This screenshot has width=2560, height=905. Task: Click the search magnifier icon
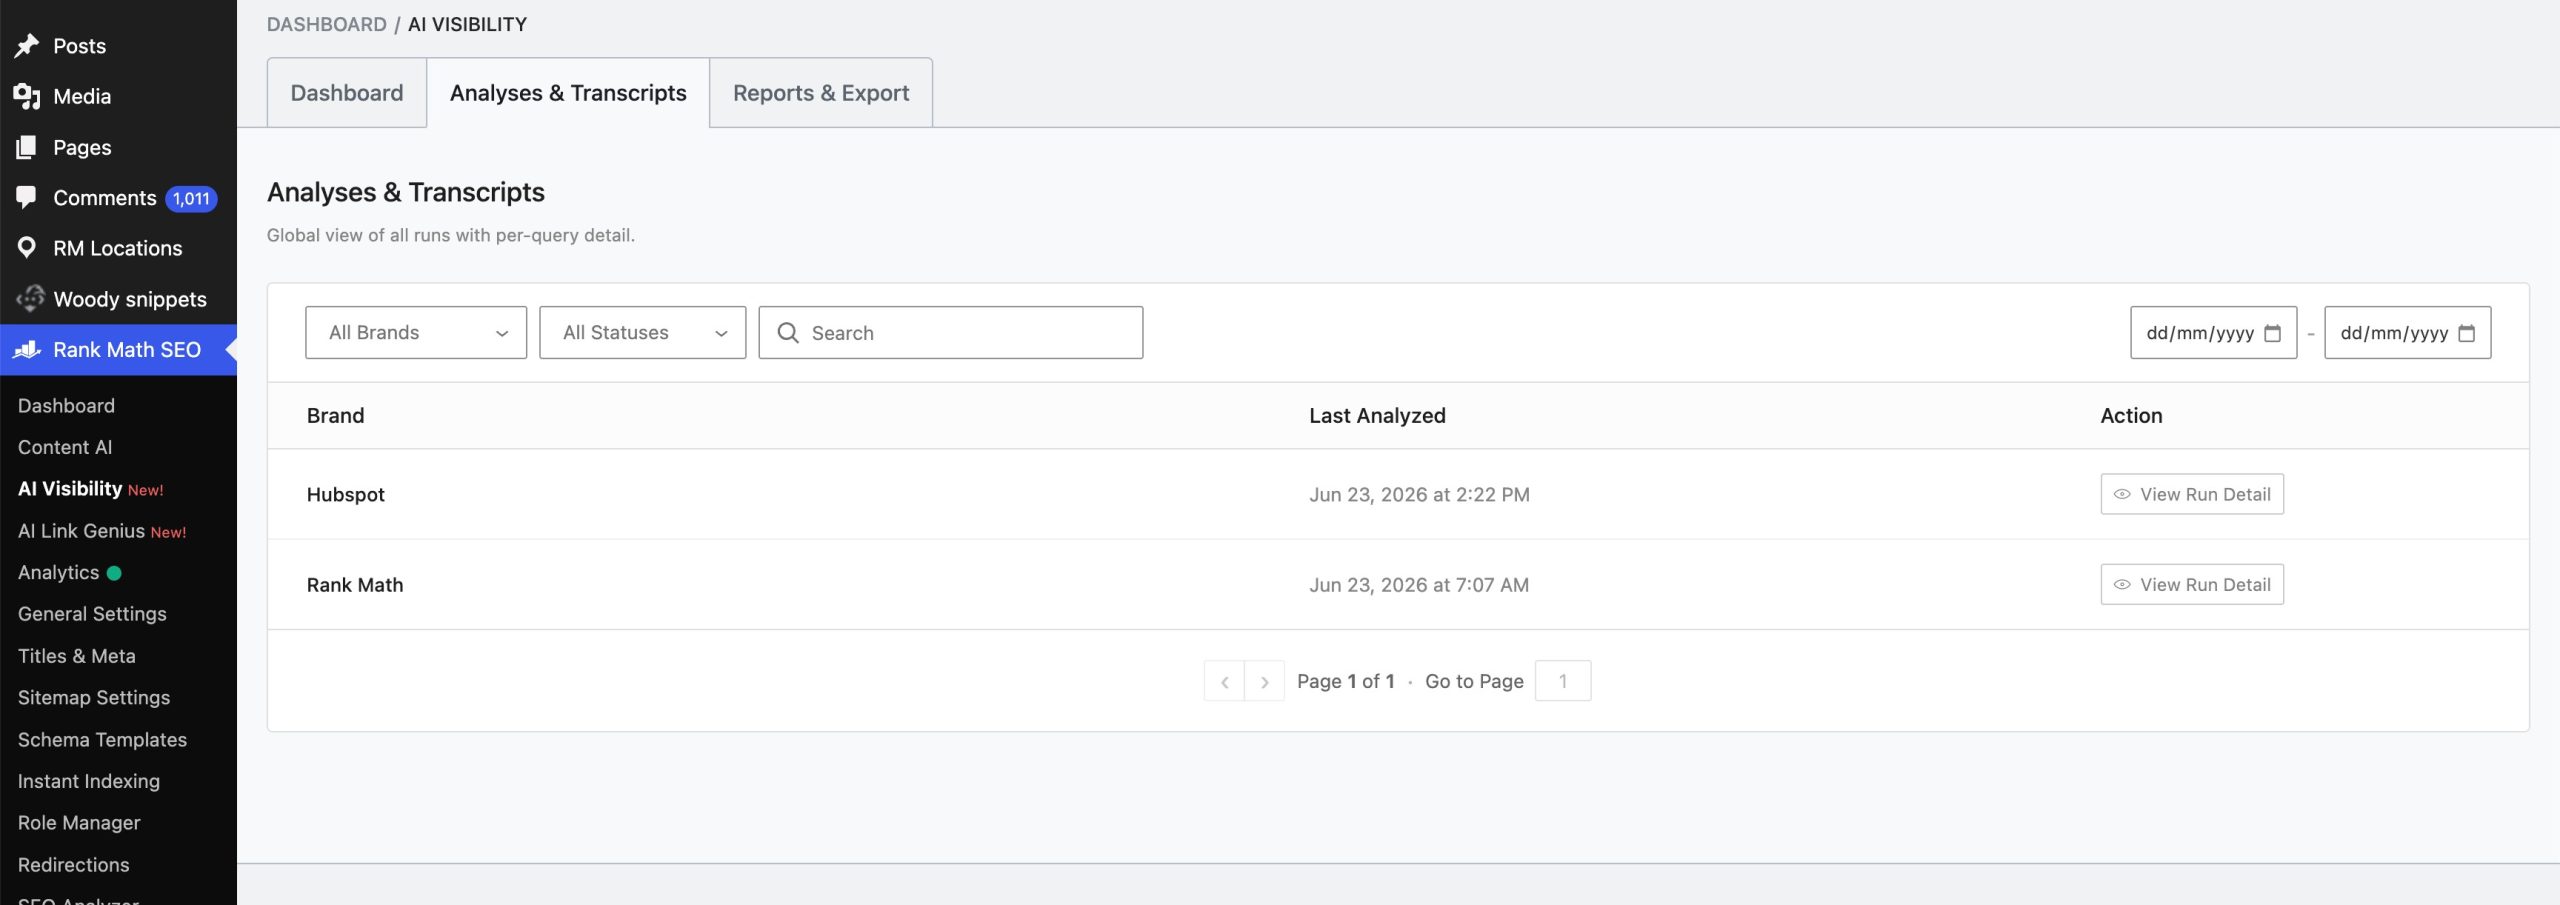[x=788, y=333]
